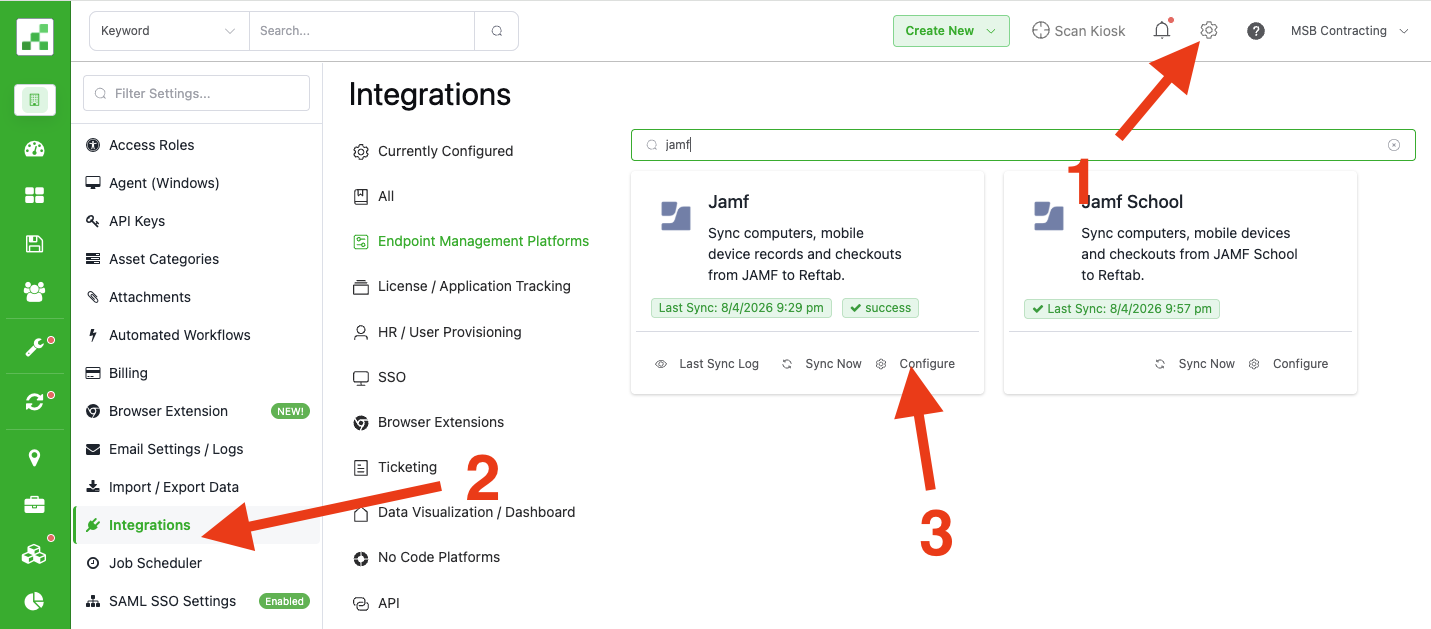Click the NEW! badge on Browser Extension
1431x629 pixels.
290,411
